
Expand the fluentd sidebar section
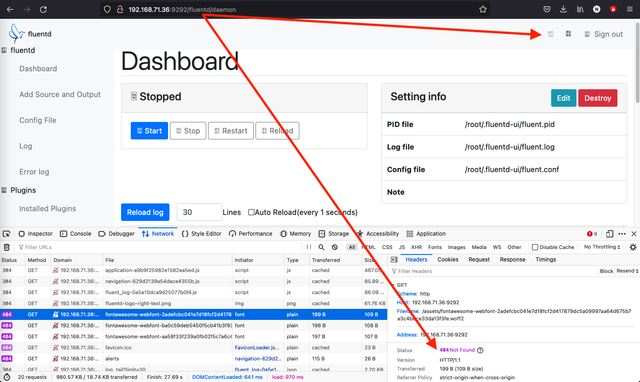18,50
